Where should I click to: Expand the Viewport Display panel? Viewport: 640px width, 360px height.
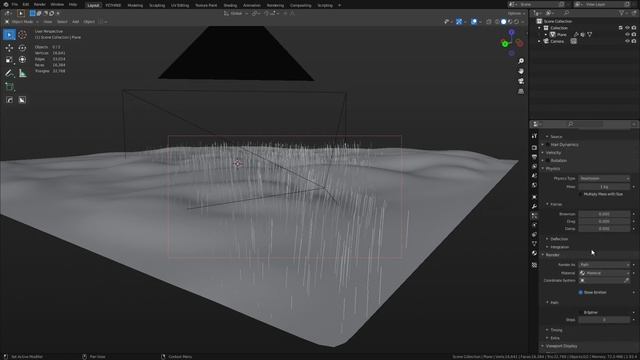(561, 346)
